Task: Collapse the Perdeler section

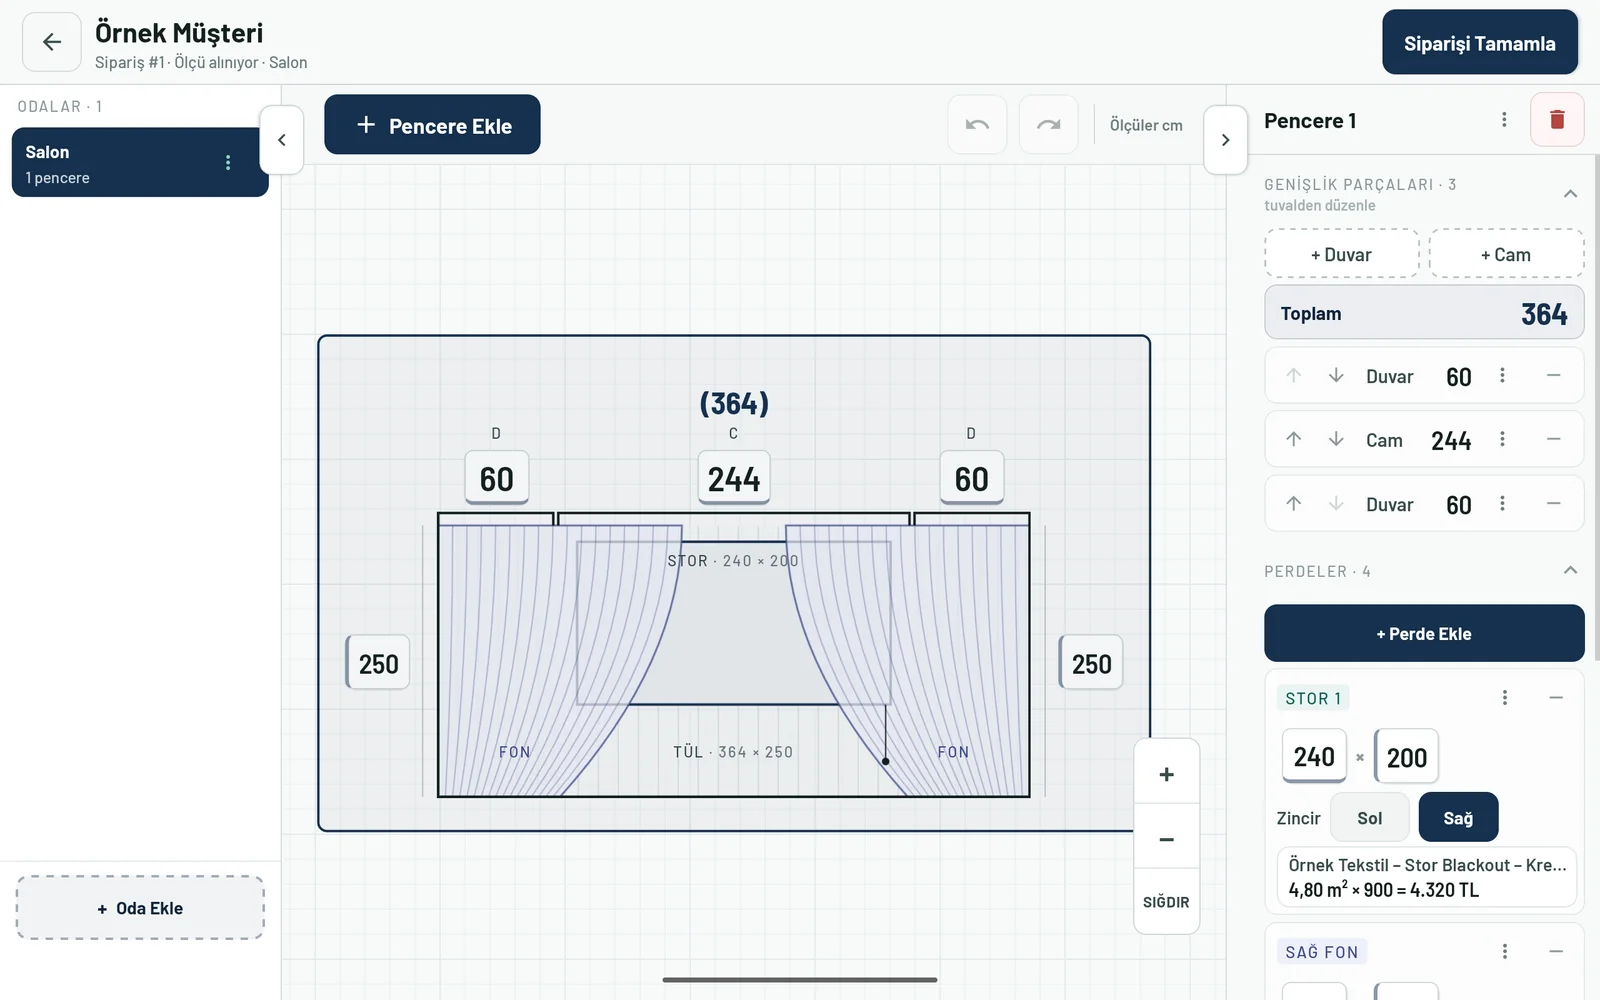Action: coord(1570,570)
